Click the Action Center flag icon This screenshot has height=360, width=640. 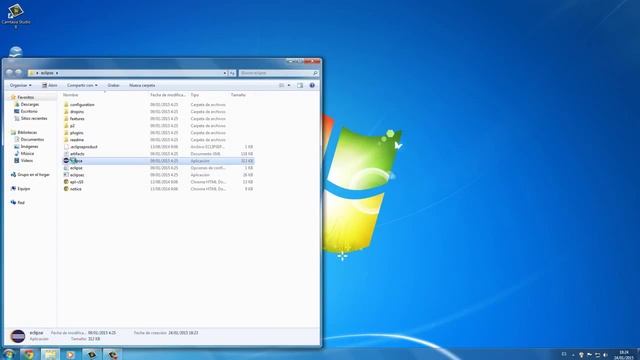point(589,355)
